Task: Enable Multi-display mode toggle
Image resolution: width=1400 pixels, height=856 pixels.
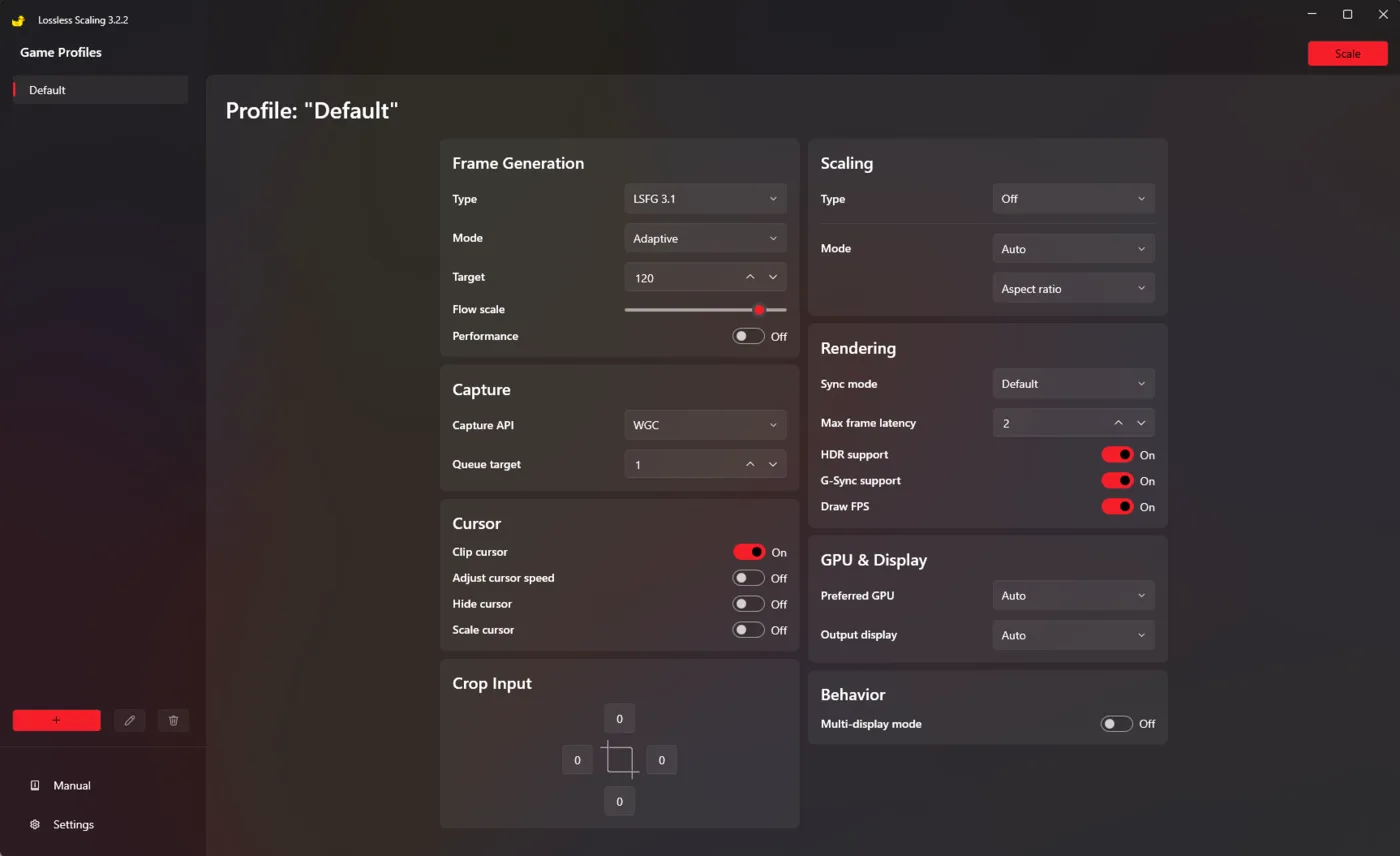Action: [x=1117, y=724]
